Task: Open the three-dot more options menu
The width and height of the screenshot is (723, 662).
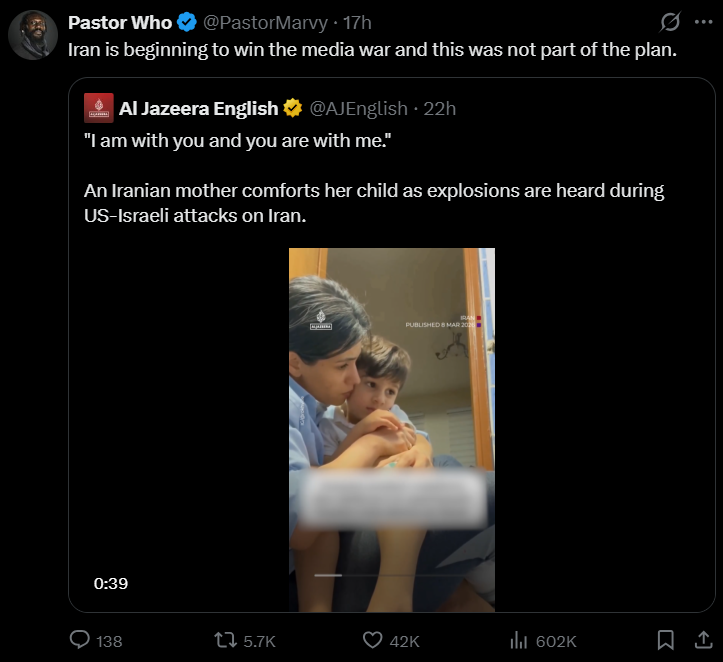Action: (x=703, y=22)
